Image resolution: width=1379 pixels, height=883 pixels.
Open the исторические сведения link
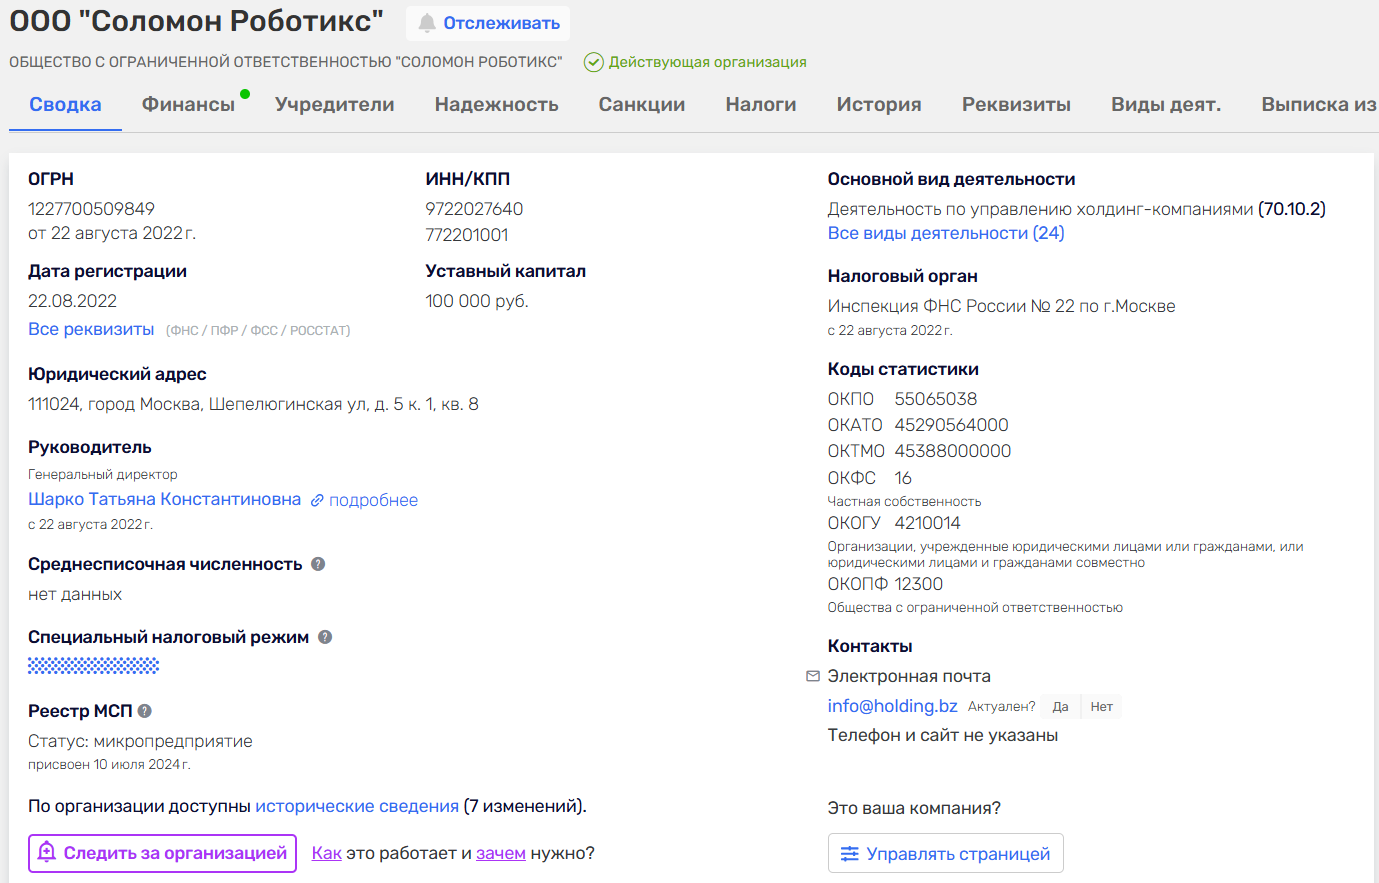357,806
